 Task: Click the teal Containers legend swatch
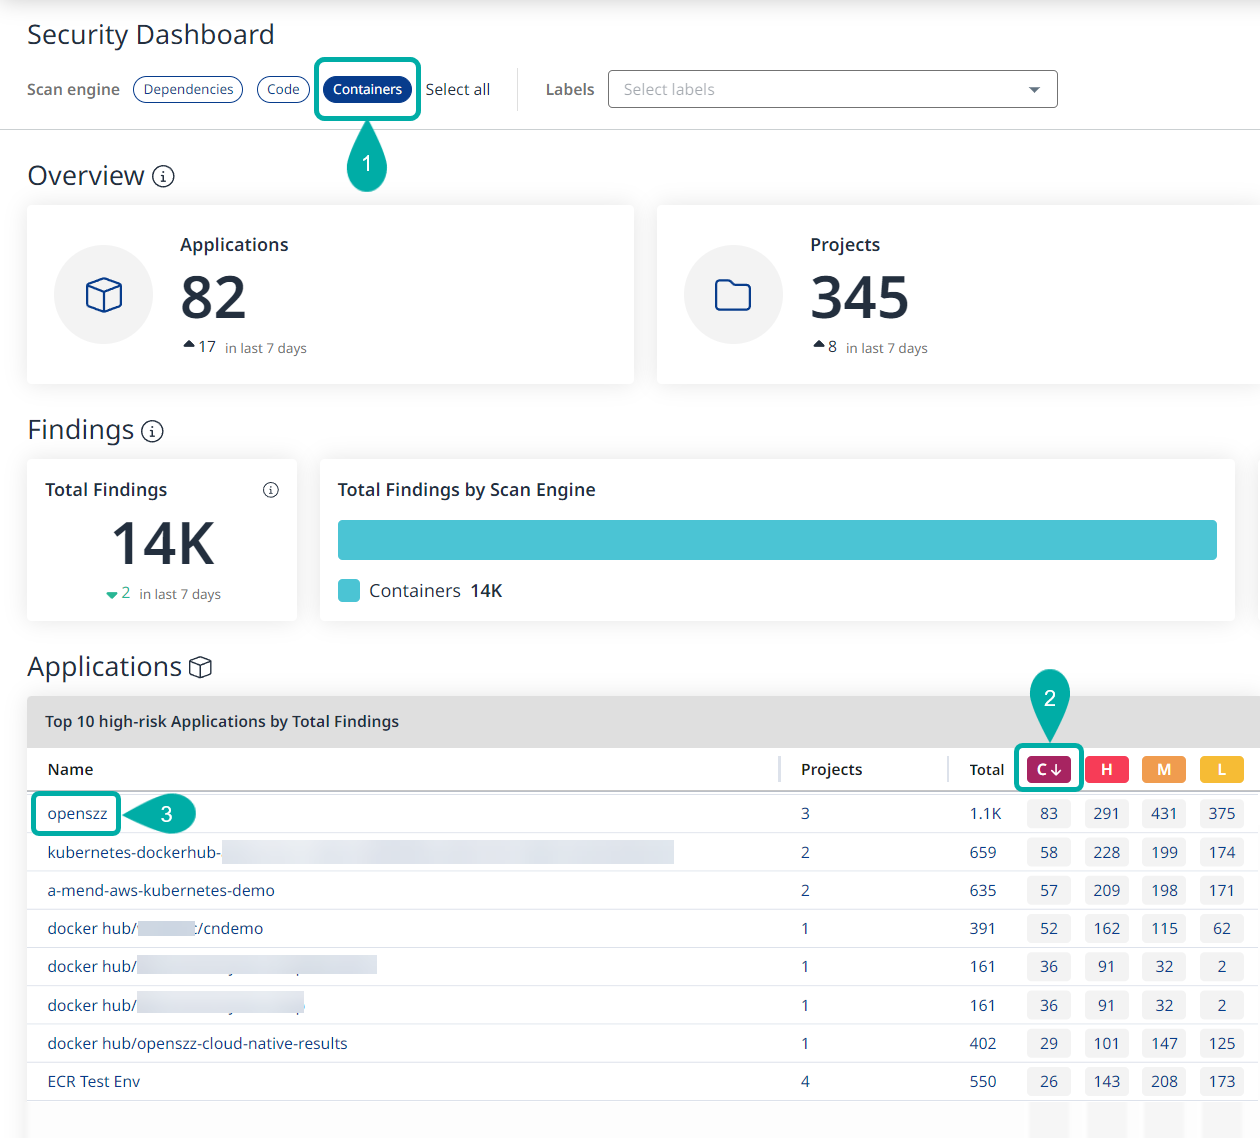(x=349, y=591)
